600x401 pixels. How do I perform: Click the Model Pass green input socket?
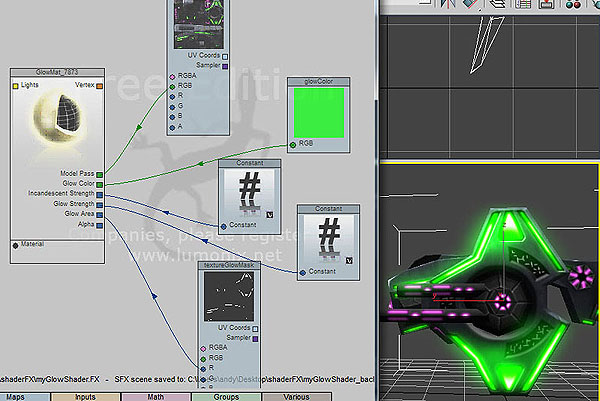(101, 174)
